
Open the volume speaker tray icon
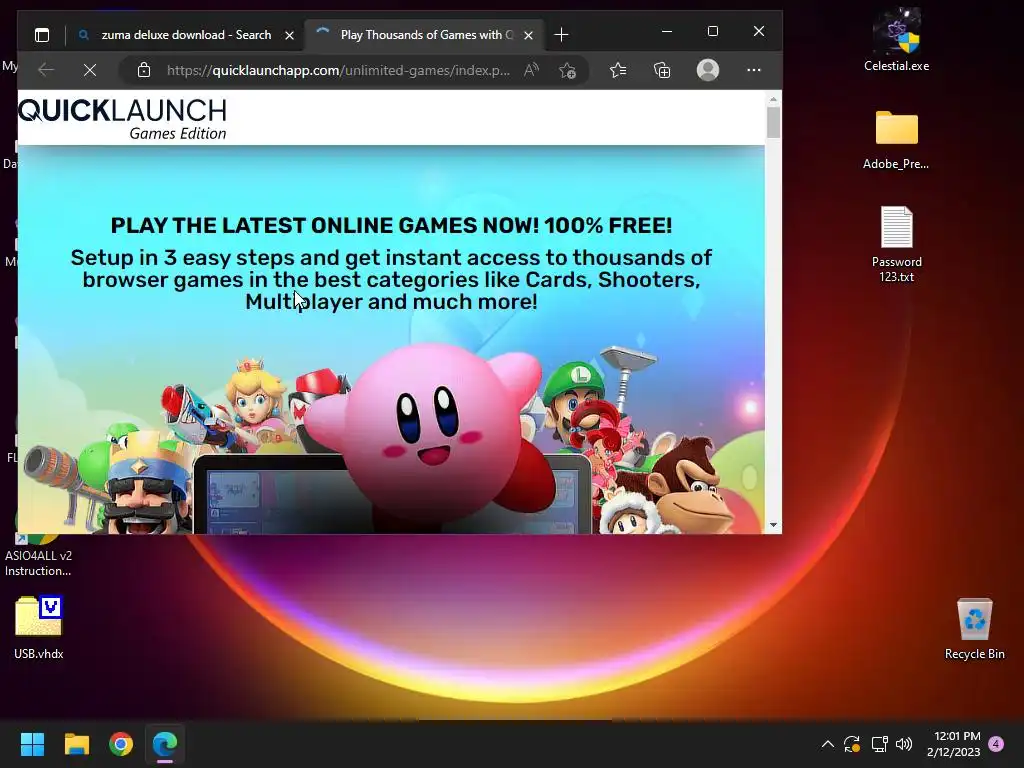[904, 744]
